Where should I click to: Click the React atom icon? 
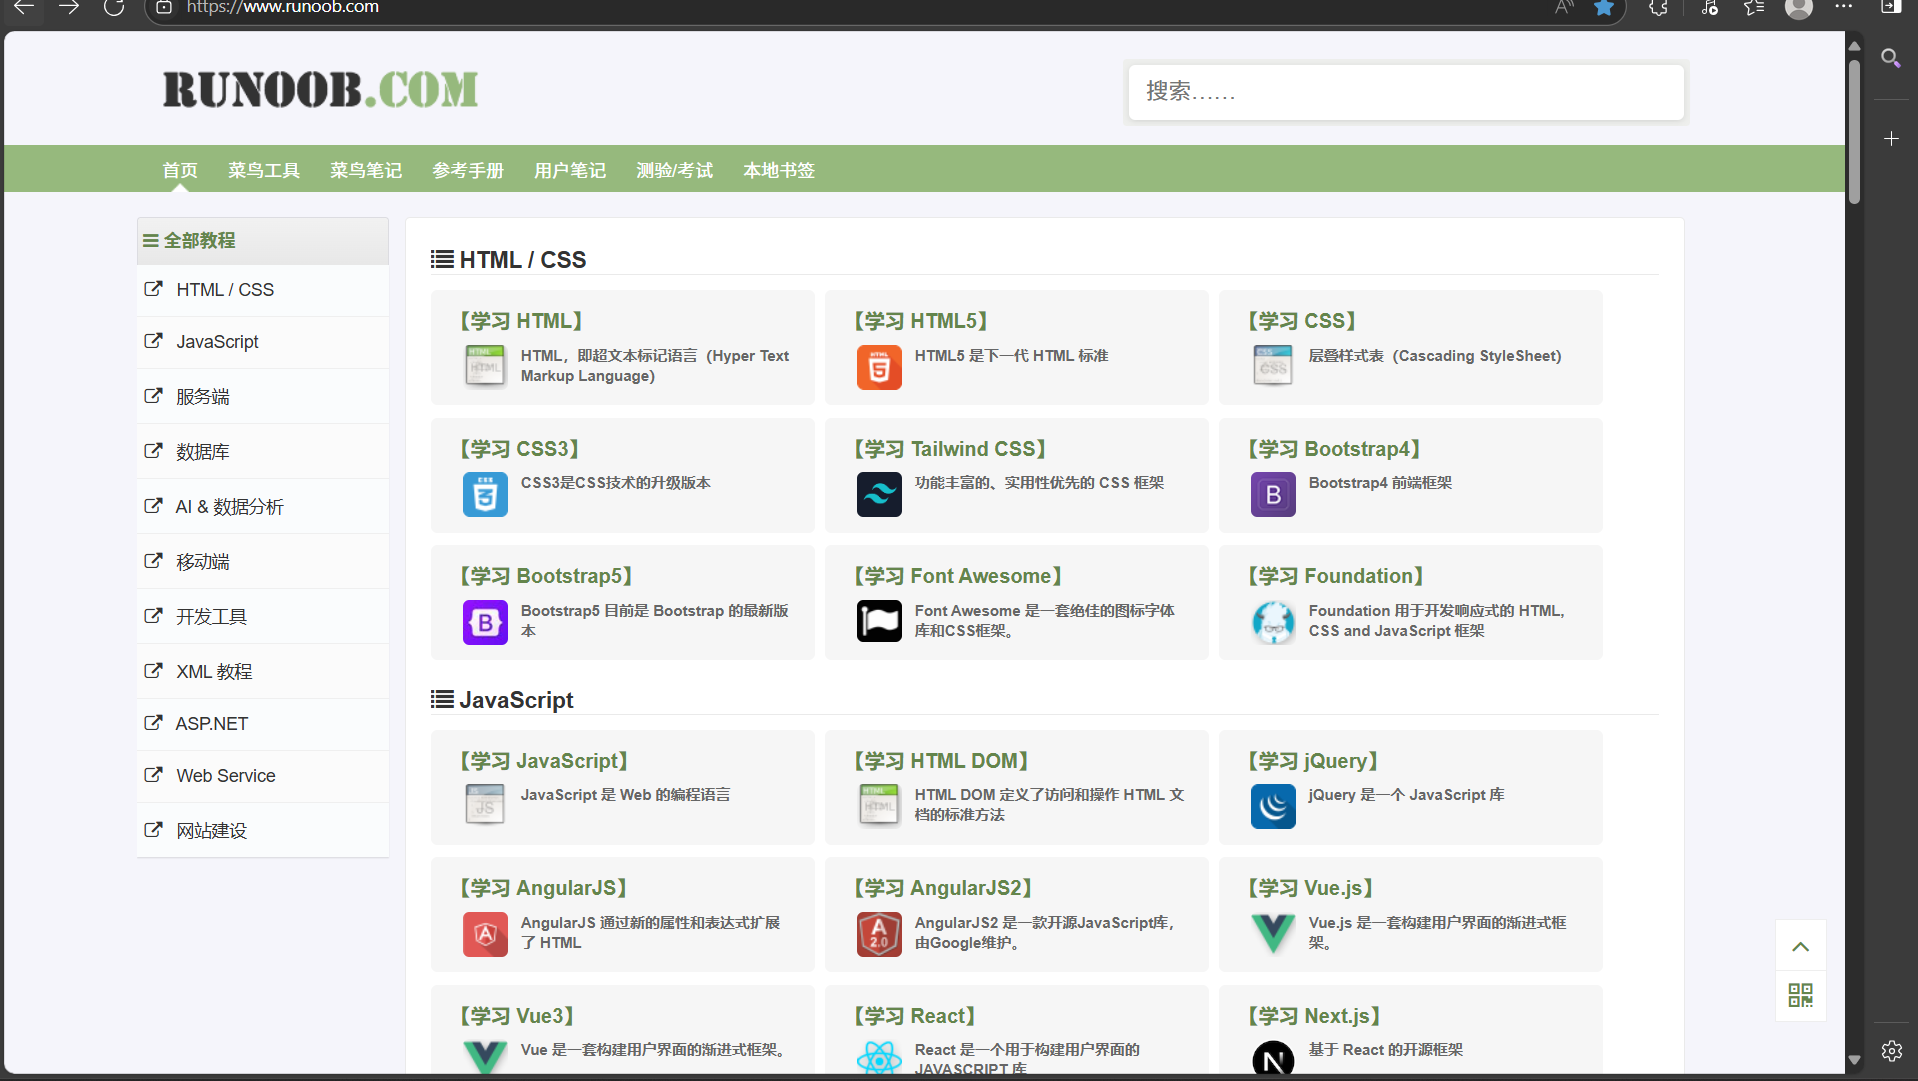(879, 1057)
